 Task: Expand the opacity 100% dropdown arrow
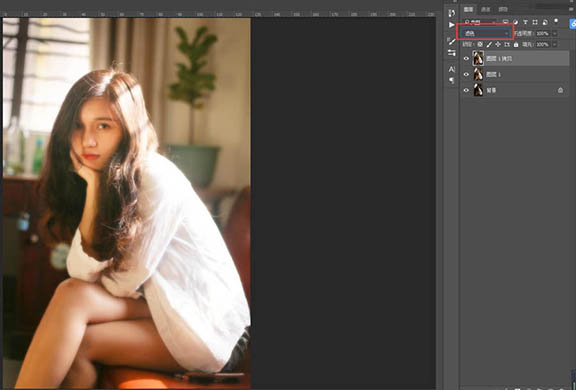coord(554,33)
